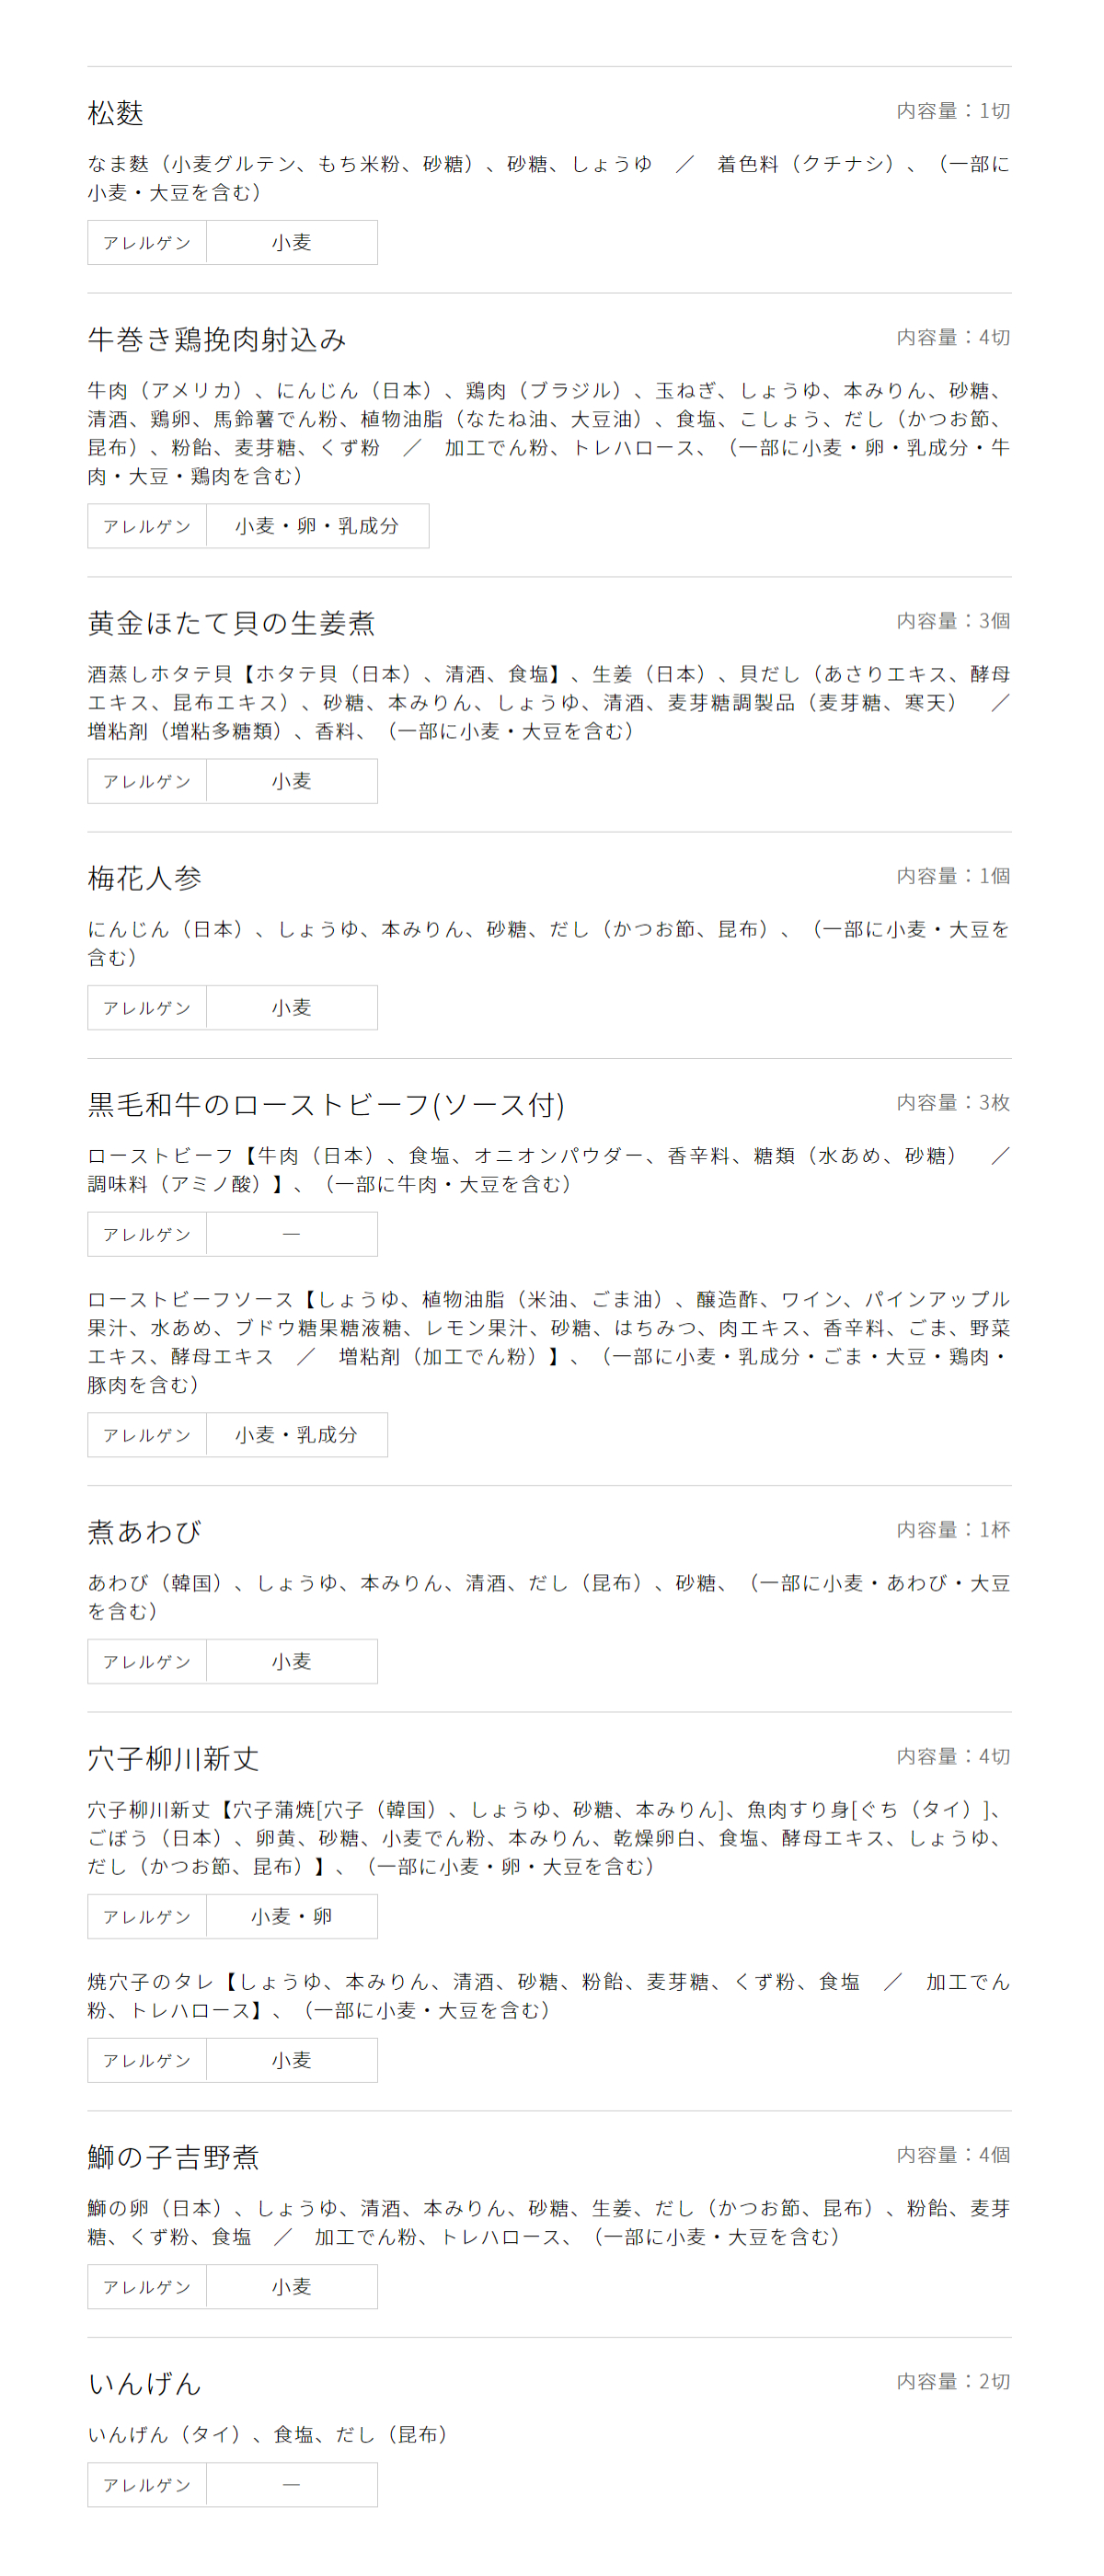Click the 小麦・卵・乳成分 allergen cell
The width and height of the screenshot is (1104, 2576).
pos(317,526)
